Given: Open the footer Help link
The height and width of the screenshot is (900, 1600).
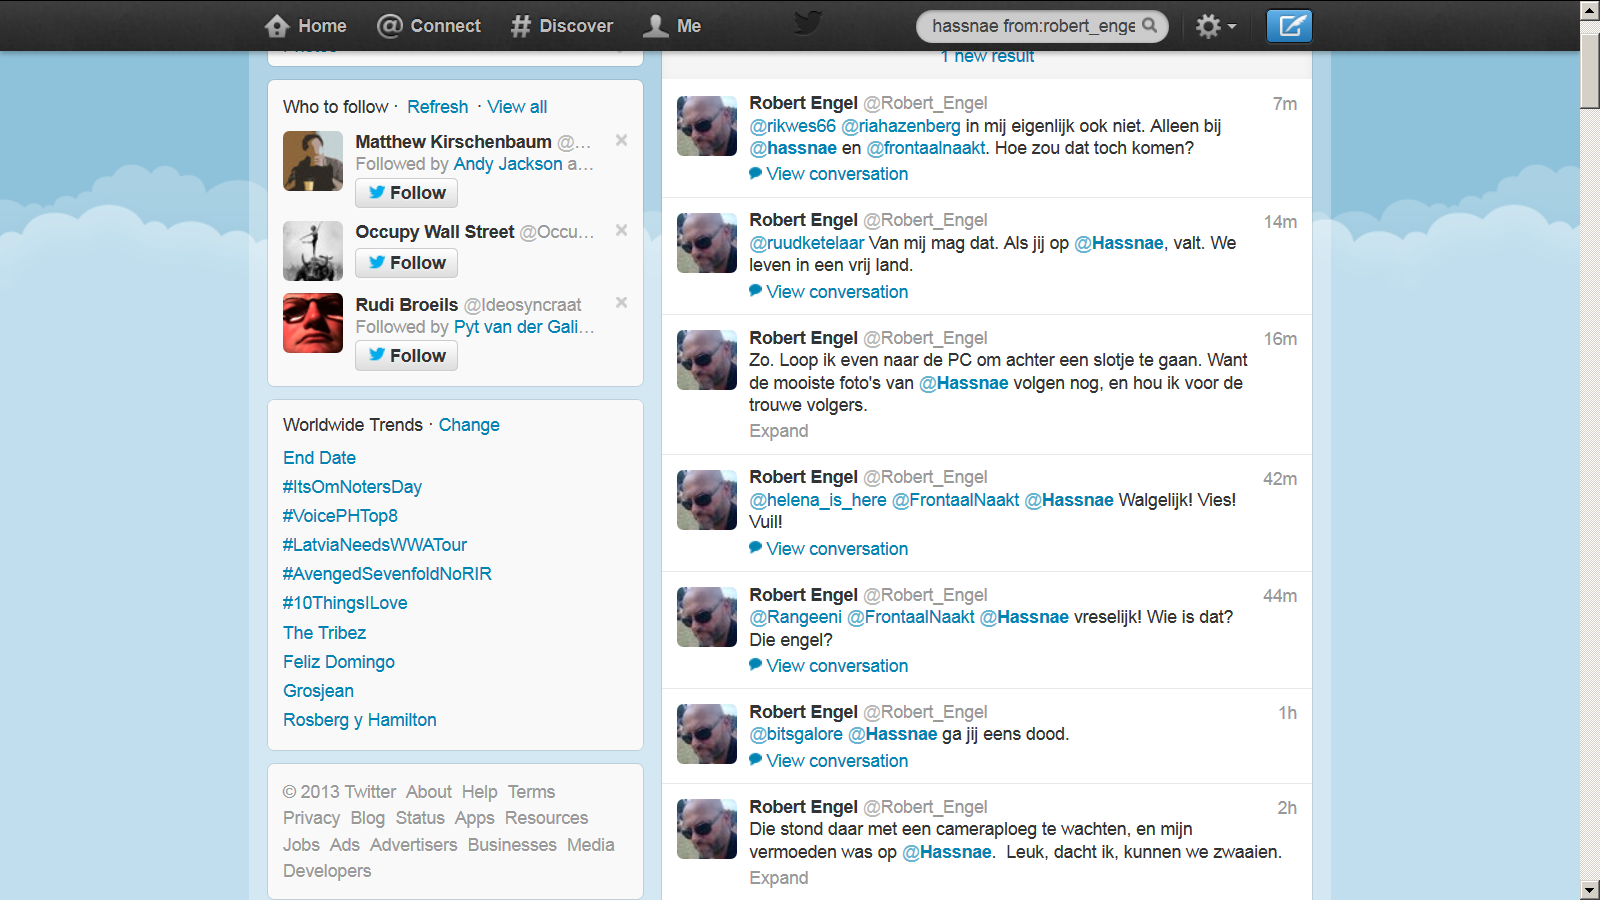Looking at the screenshot, I should (479, 792).
